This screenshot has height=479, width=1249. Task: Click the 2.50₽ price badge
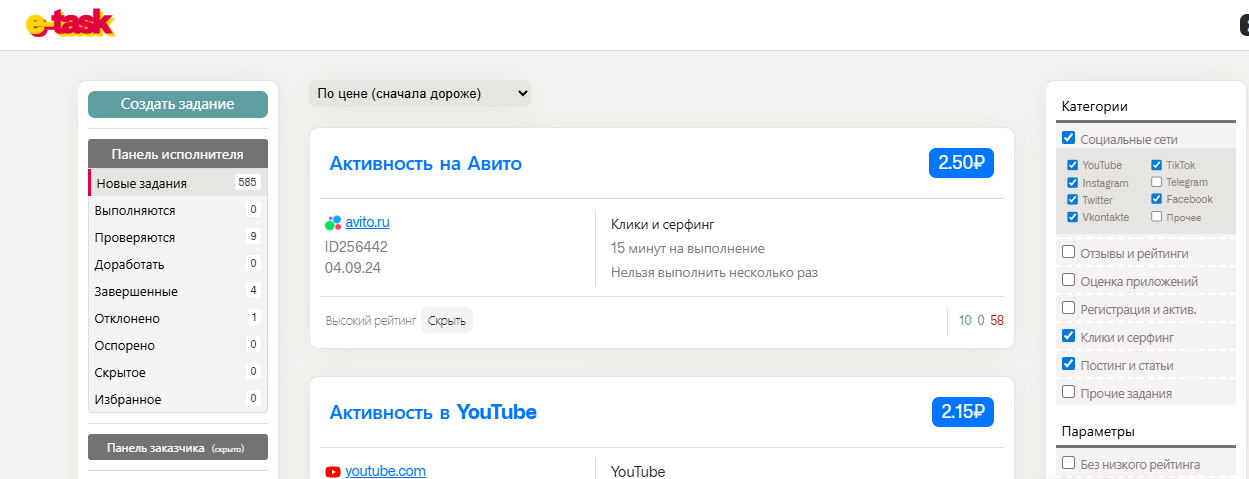tap(961, 163)
